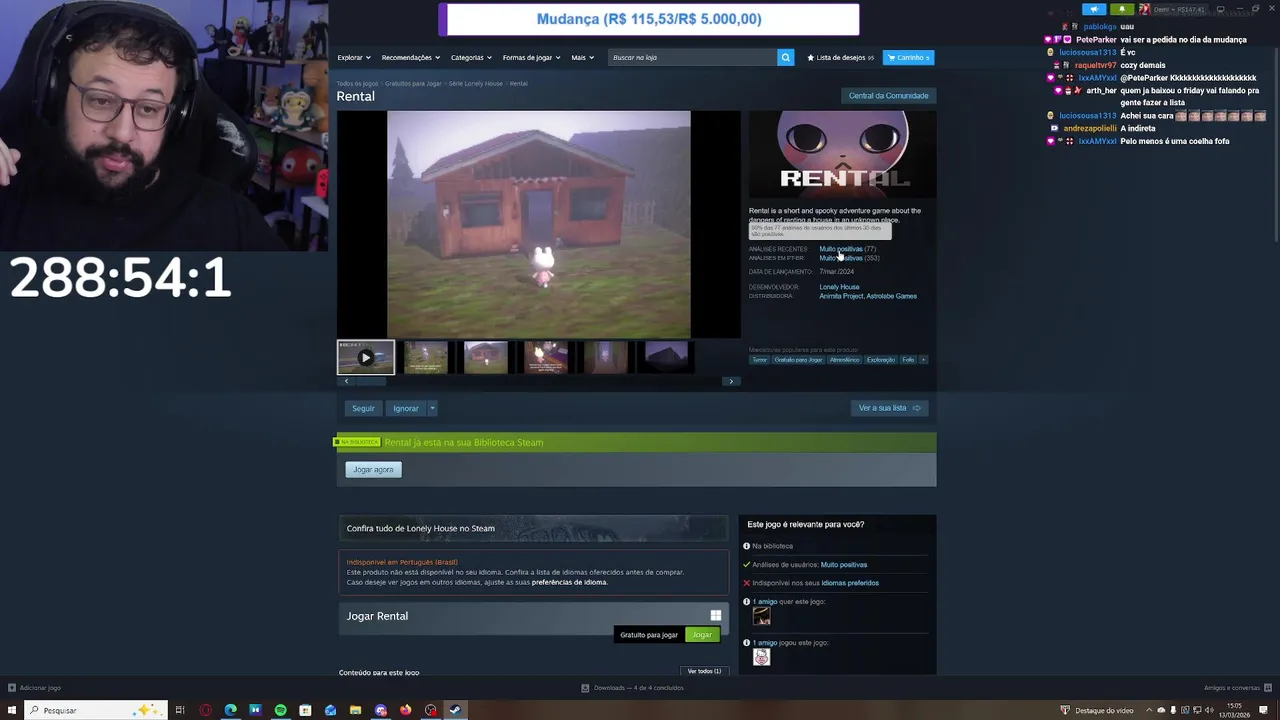Open the Recomendações menu
The width and height of the screenshot is (1280, 720).
[x=410, y=57]
